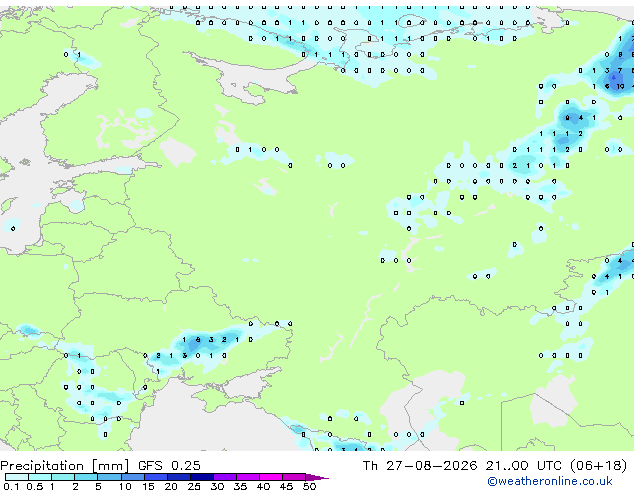Image resolution: width=634 pixels, height=490 pixels.
Task: Select the 5–10 mm legend swatch
Action: click(x=109, y=477)
